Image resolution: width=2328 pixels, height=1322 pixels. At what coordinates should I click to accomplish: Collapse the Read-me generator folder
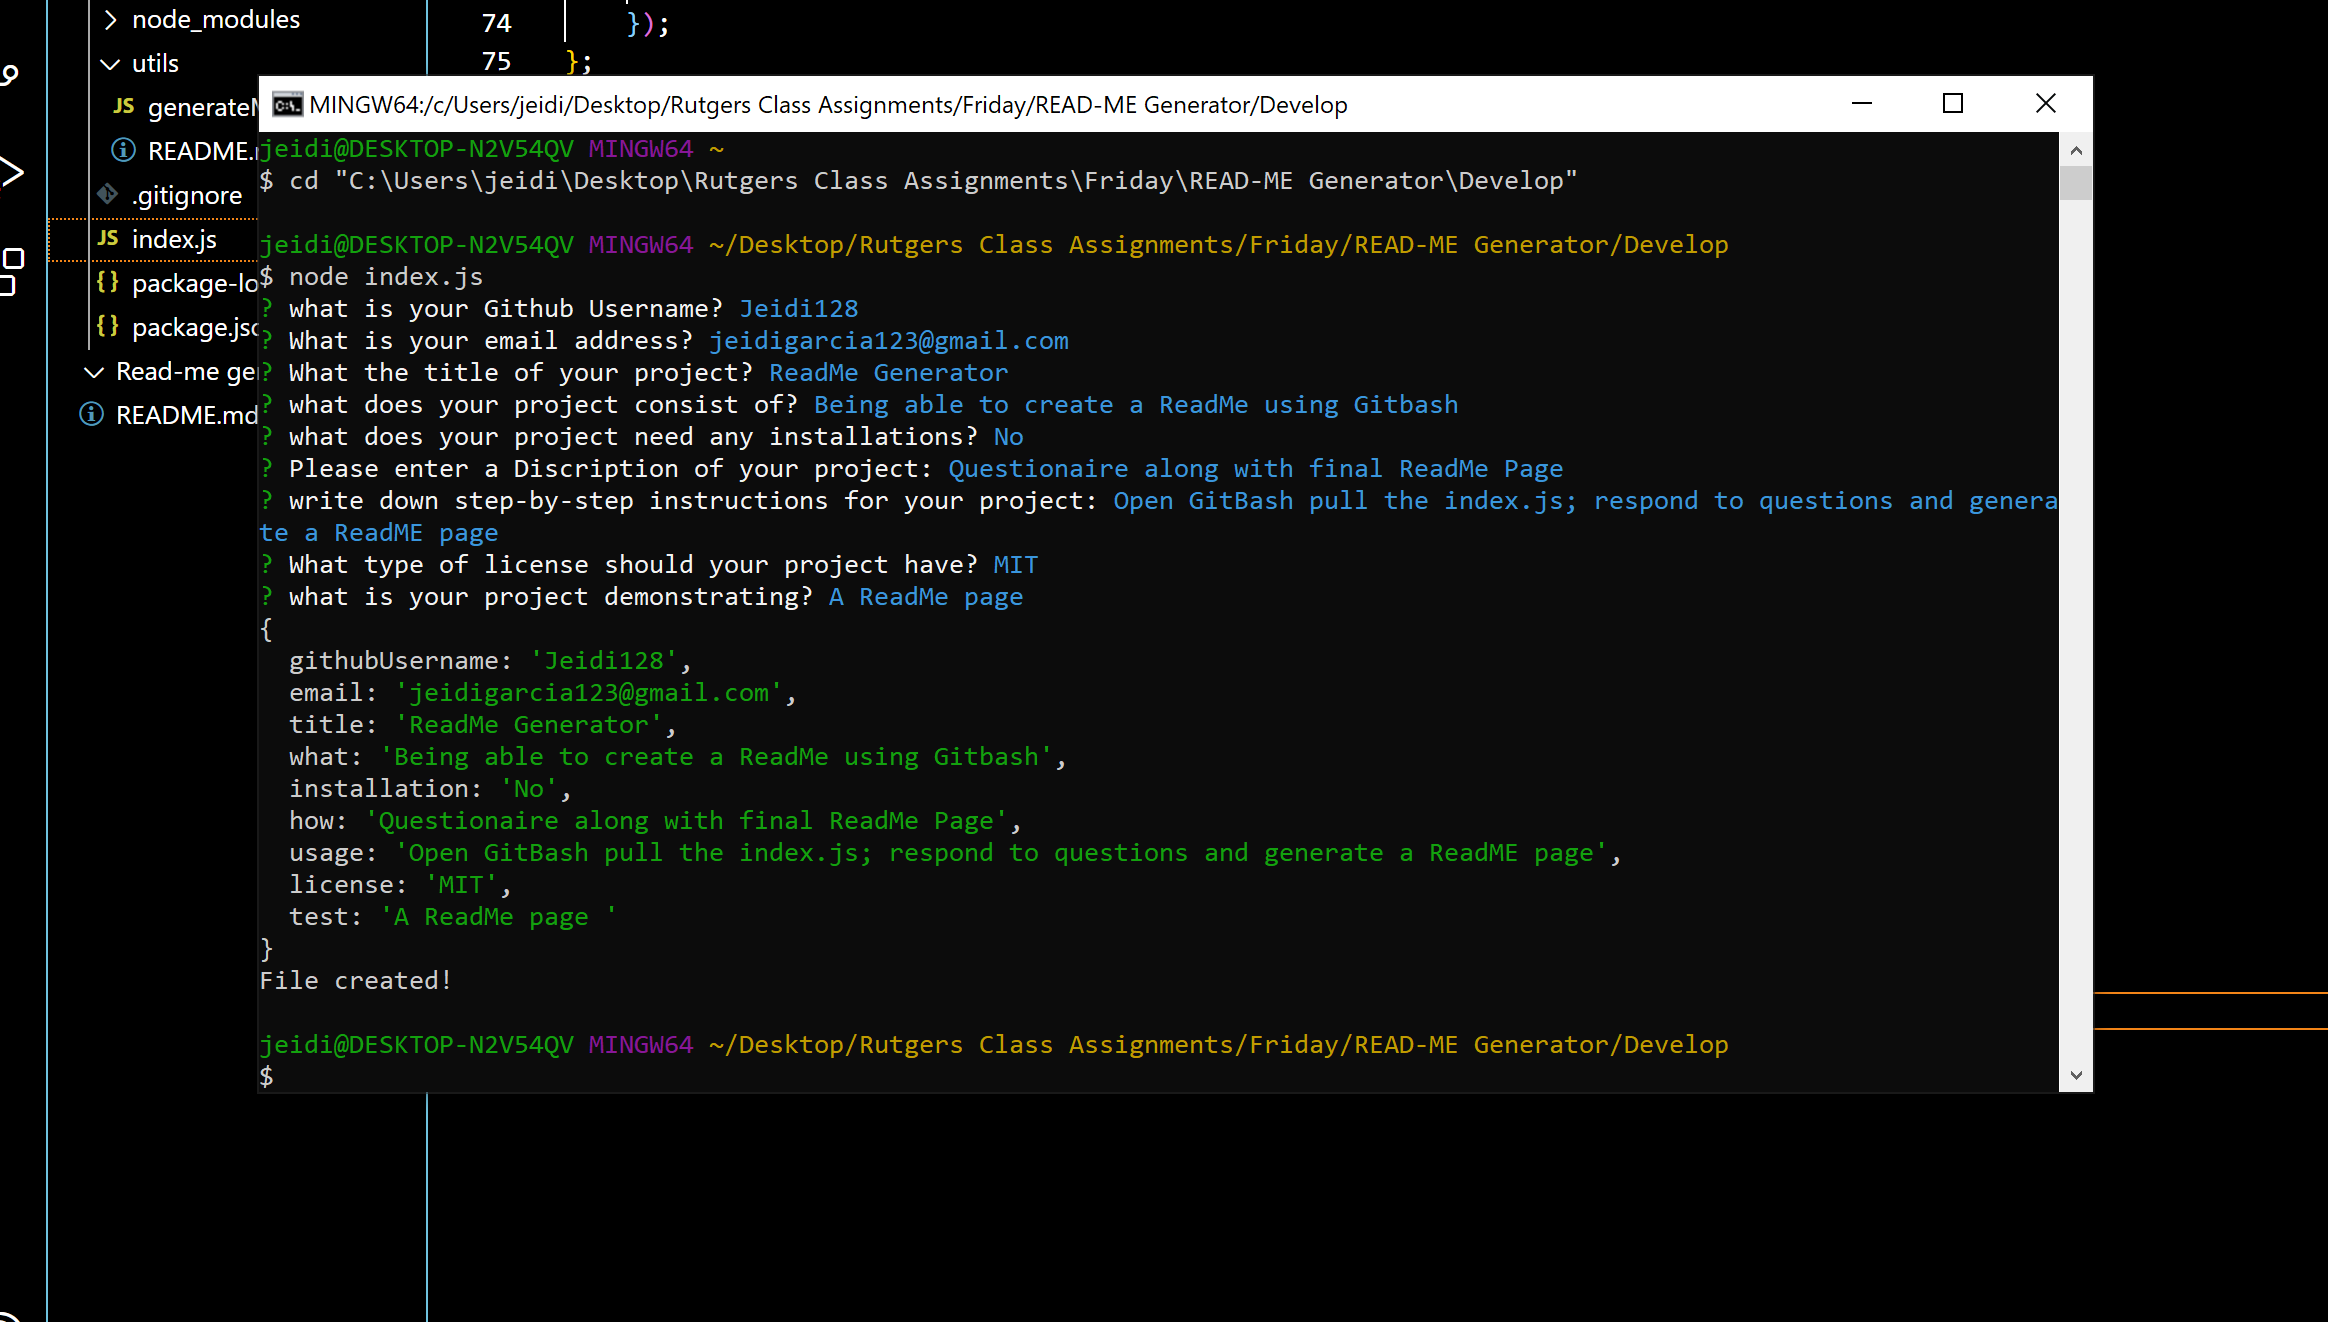coord(93,371)
